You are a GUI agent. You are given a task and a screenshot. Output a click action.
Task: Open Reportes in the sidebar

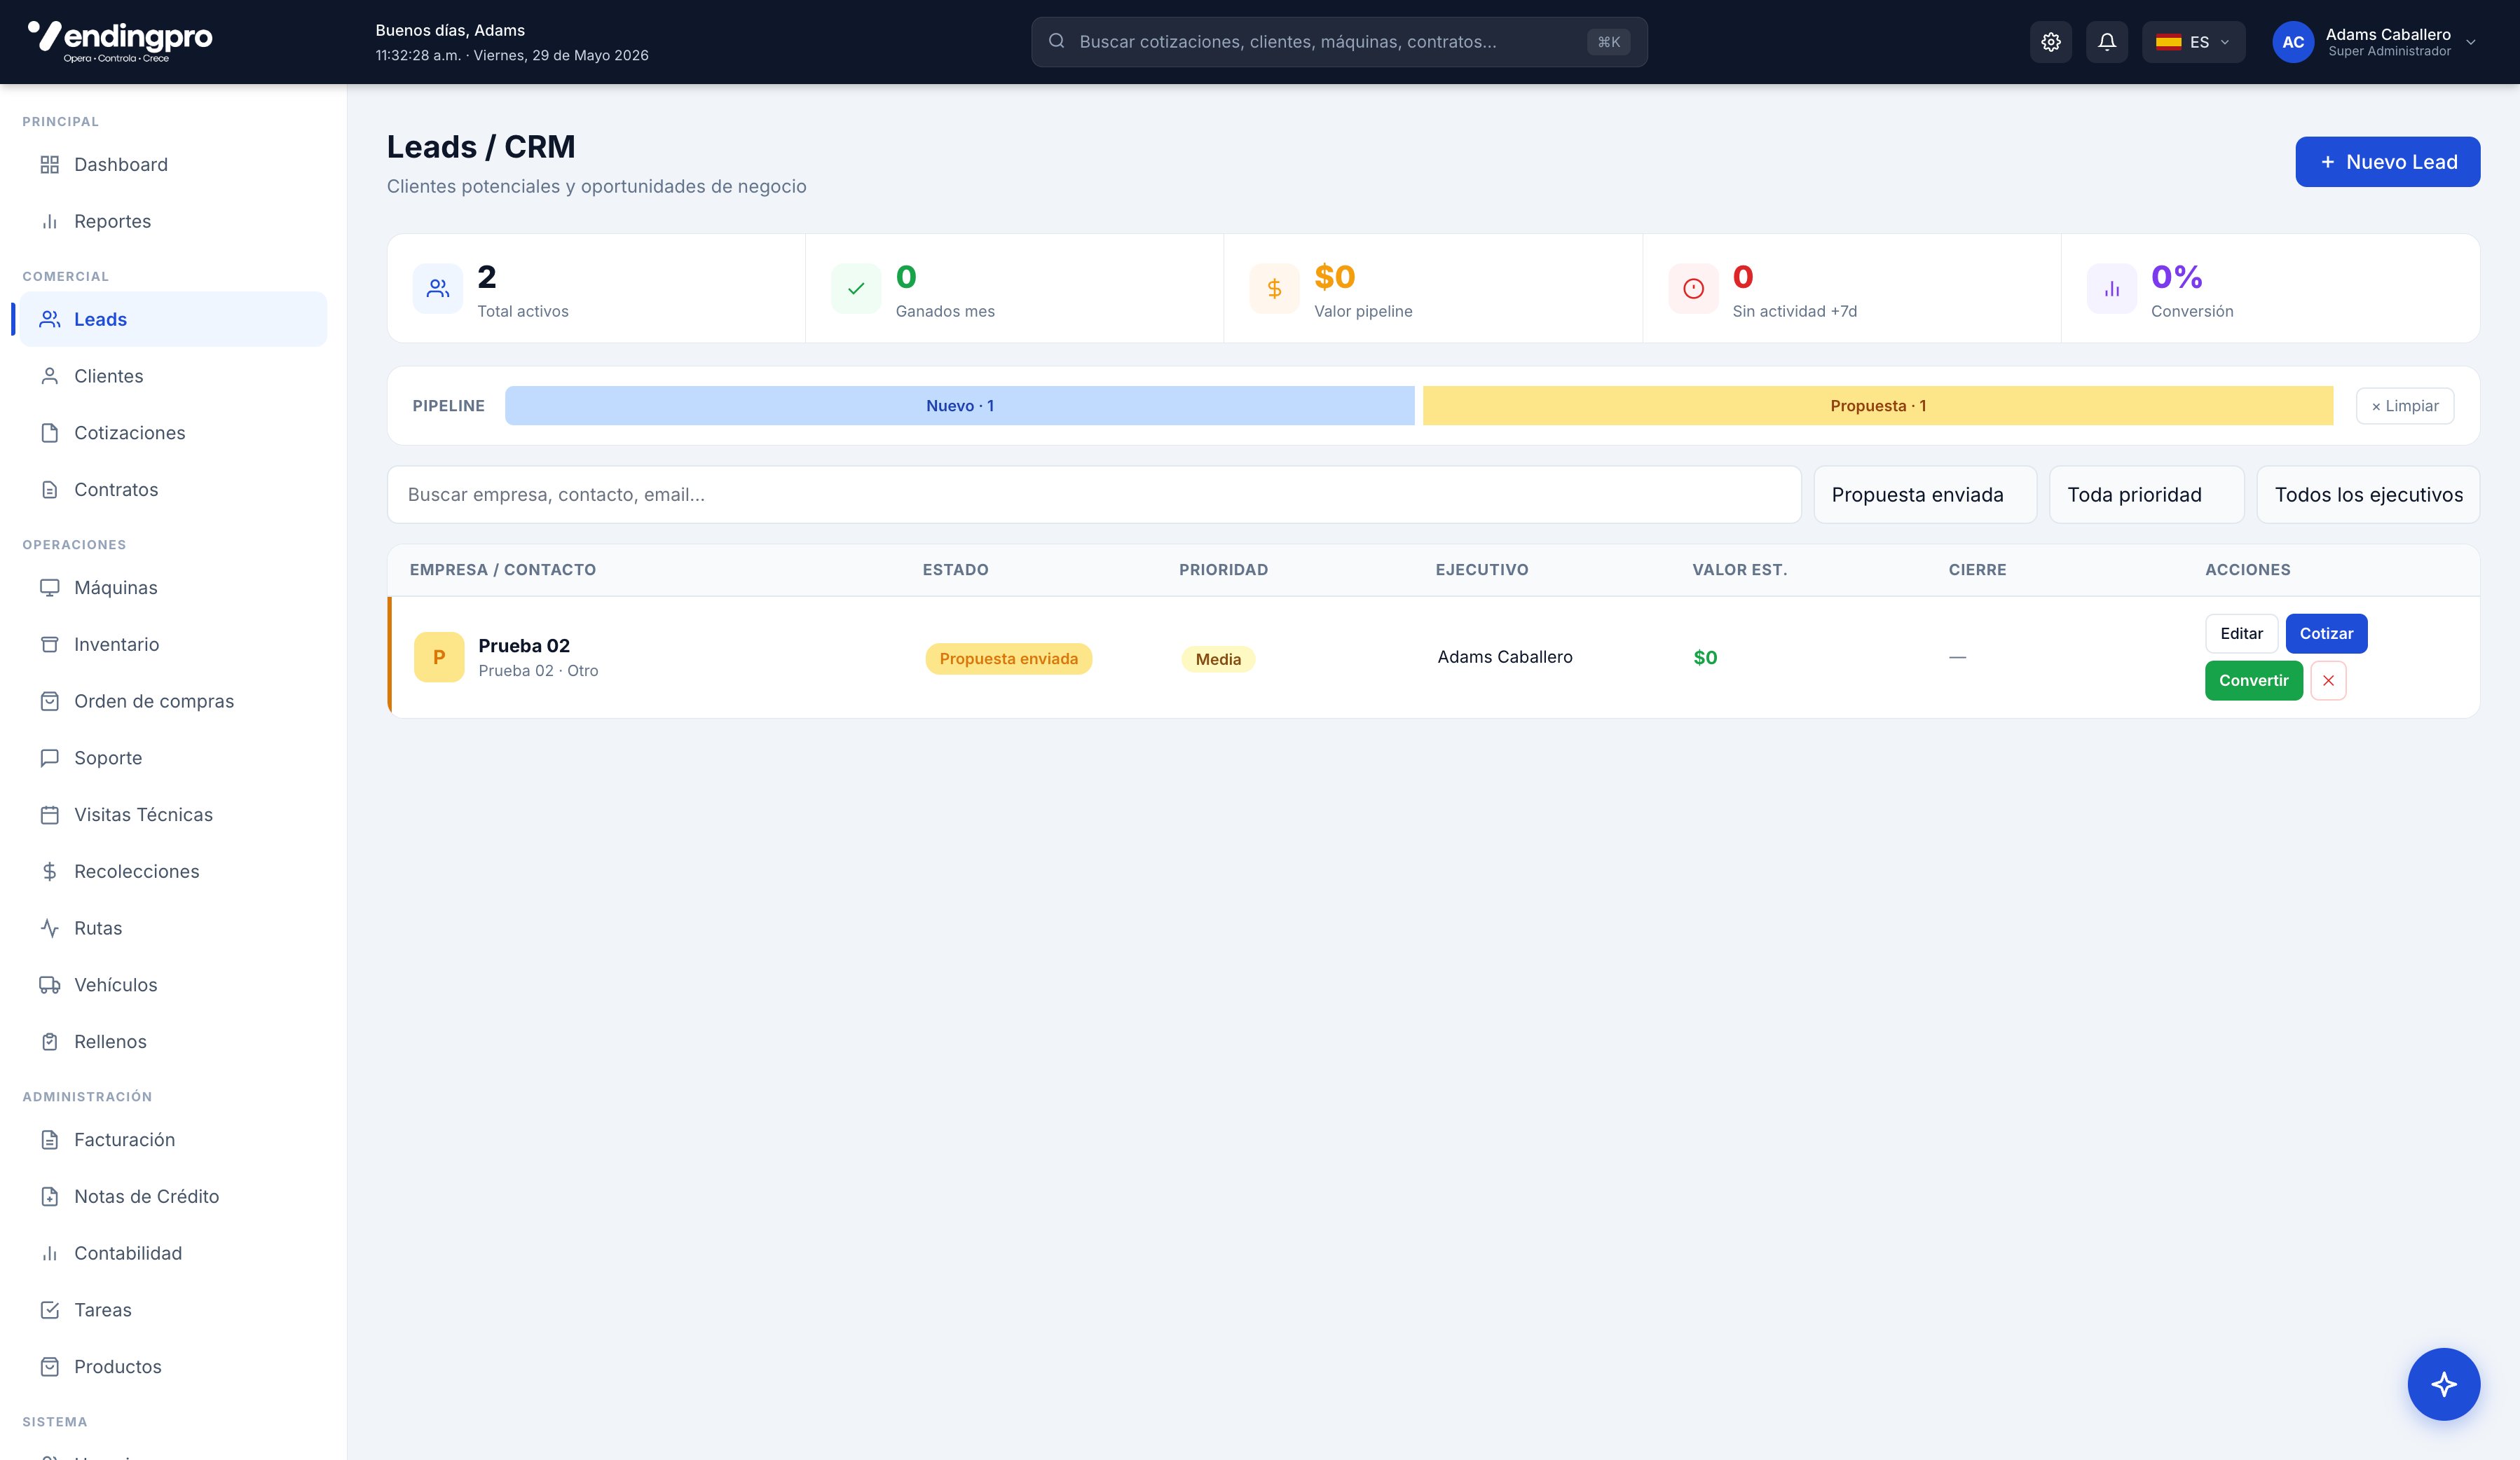coord(173,222)
